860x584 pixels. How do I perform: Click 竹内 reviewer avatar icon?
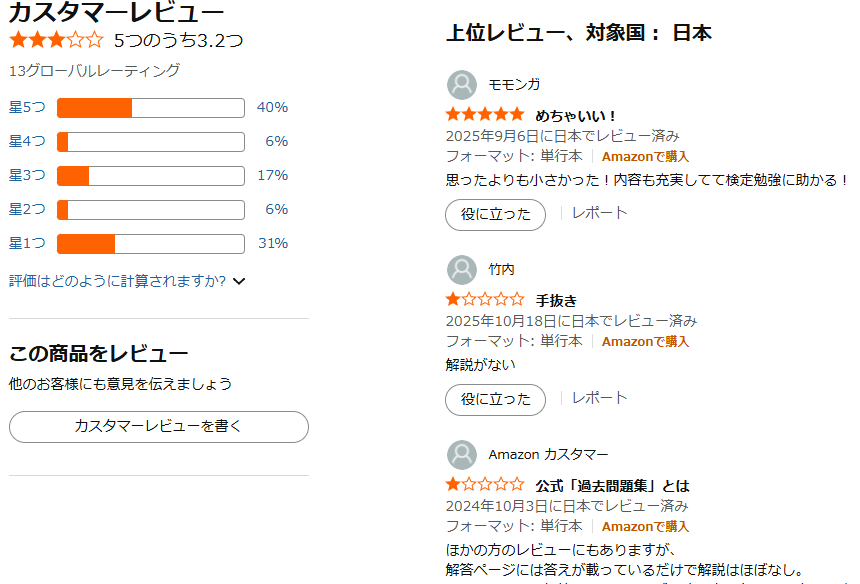[x=462, y=270]
